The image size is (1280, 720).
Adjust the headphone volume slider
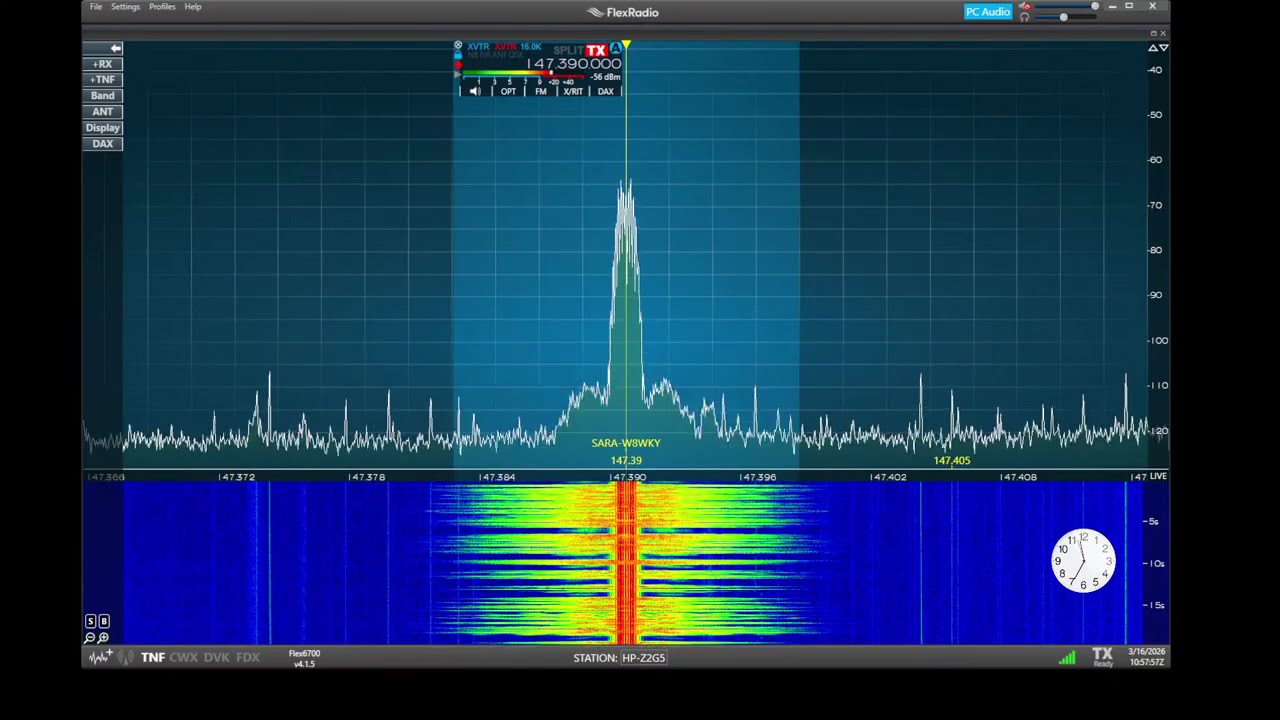(x=1067, y=17)
